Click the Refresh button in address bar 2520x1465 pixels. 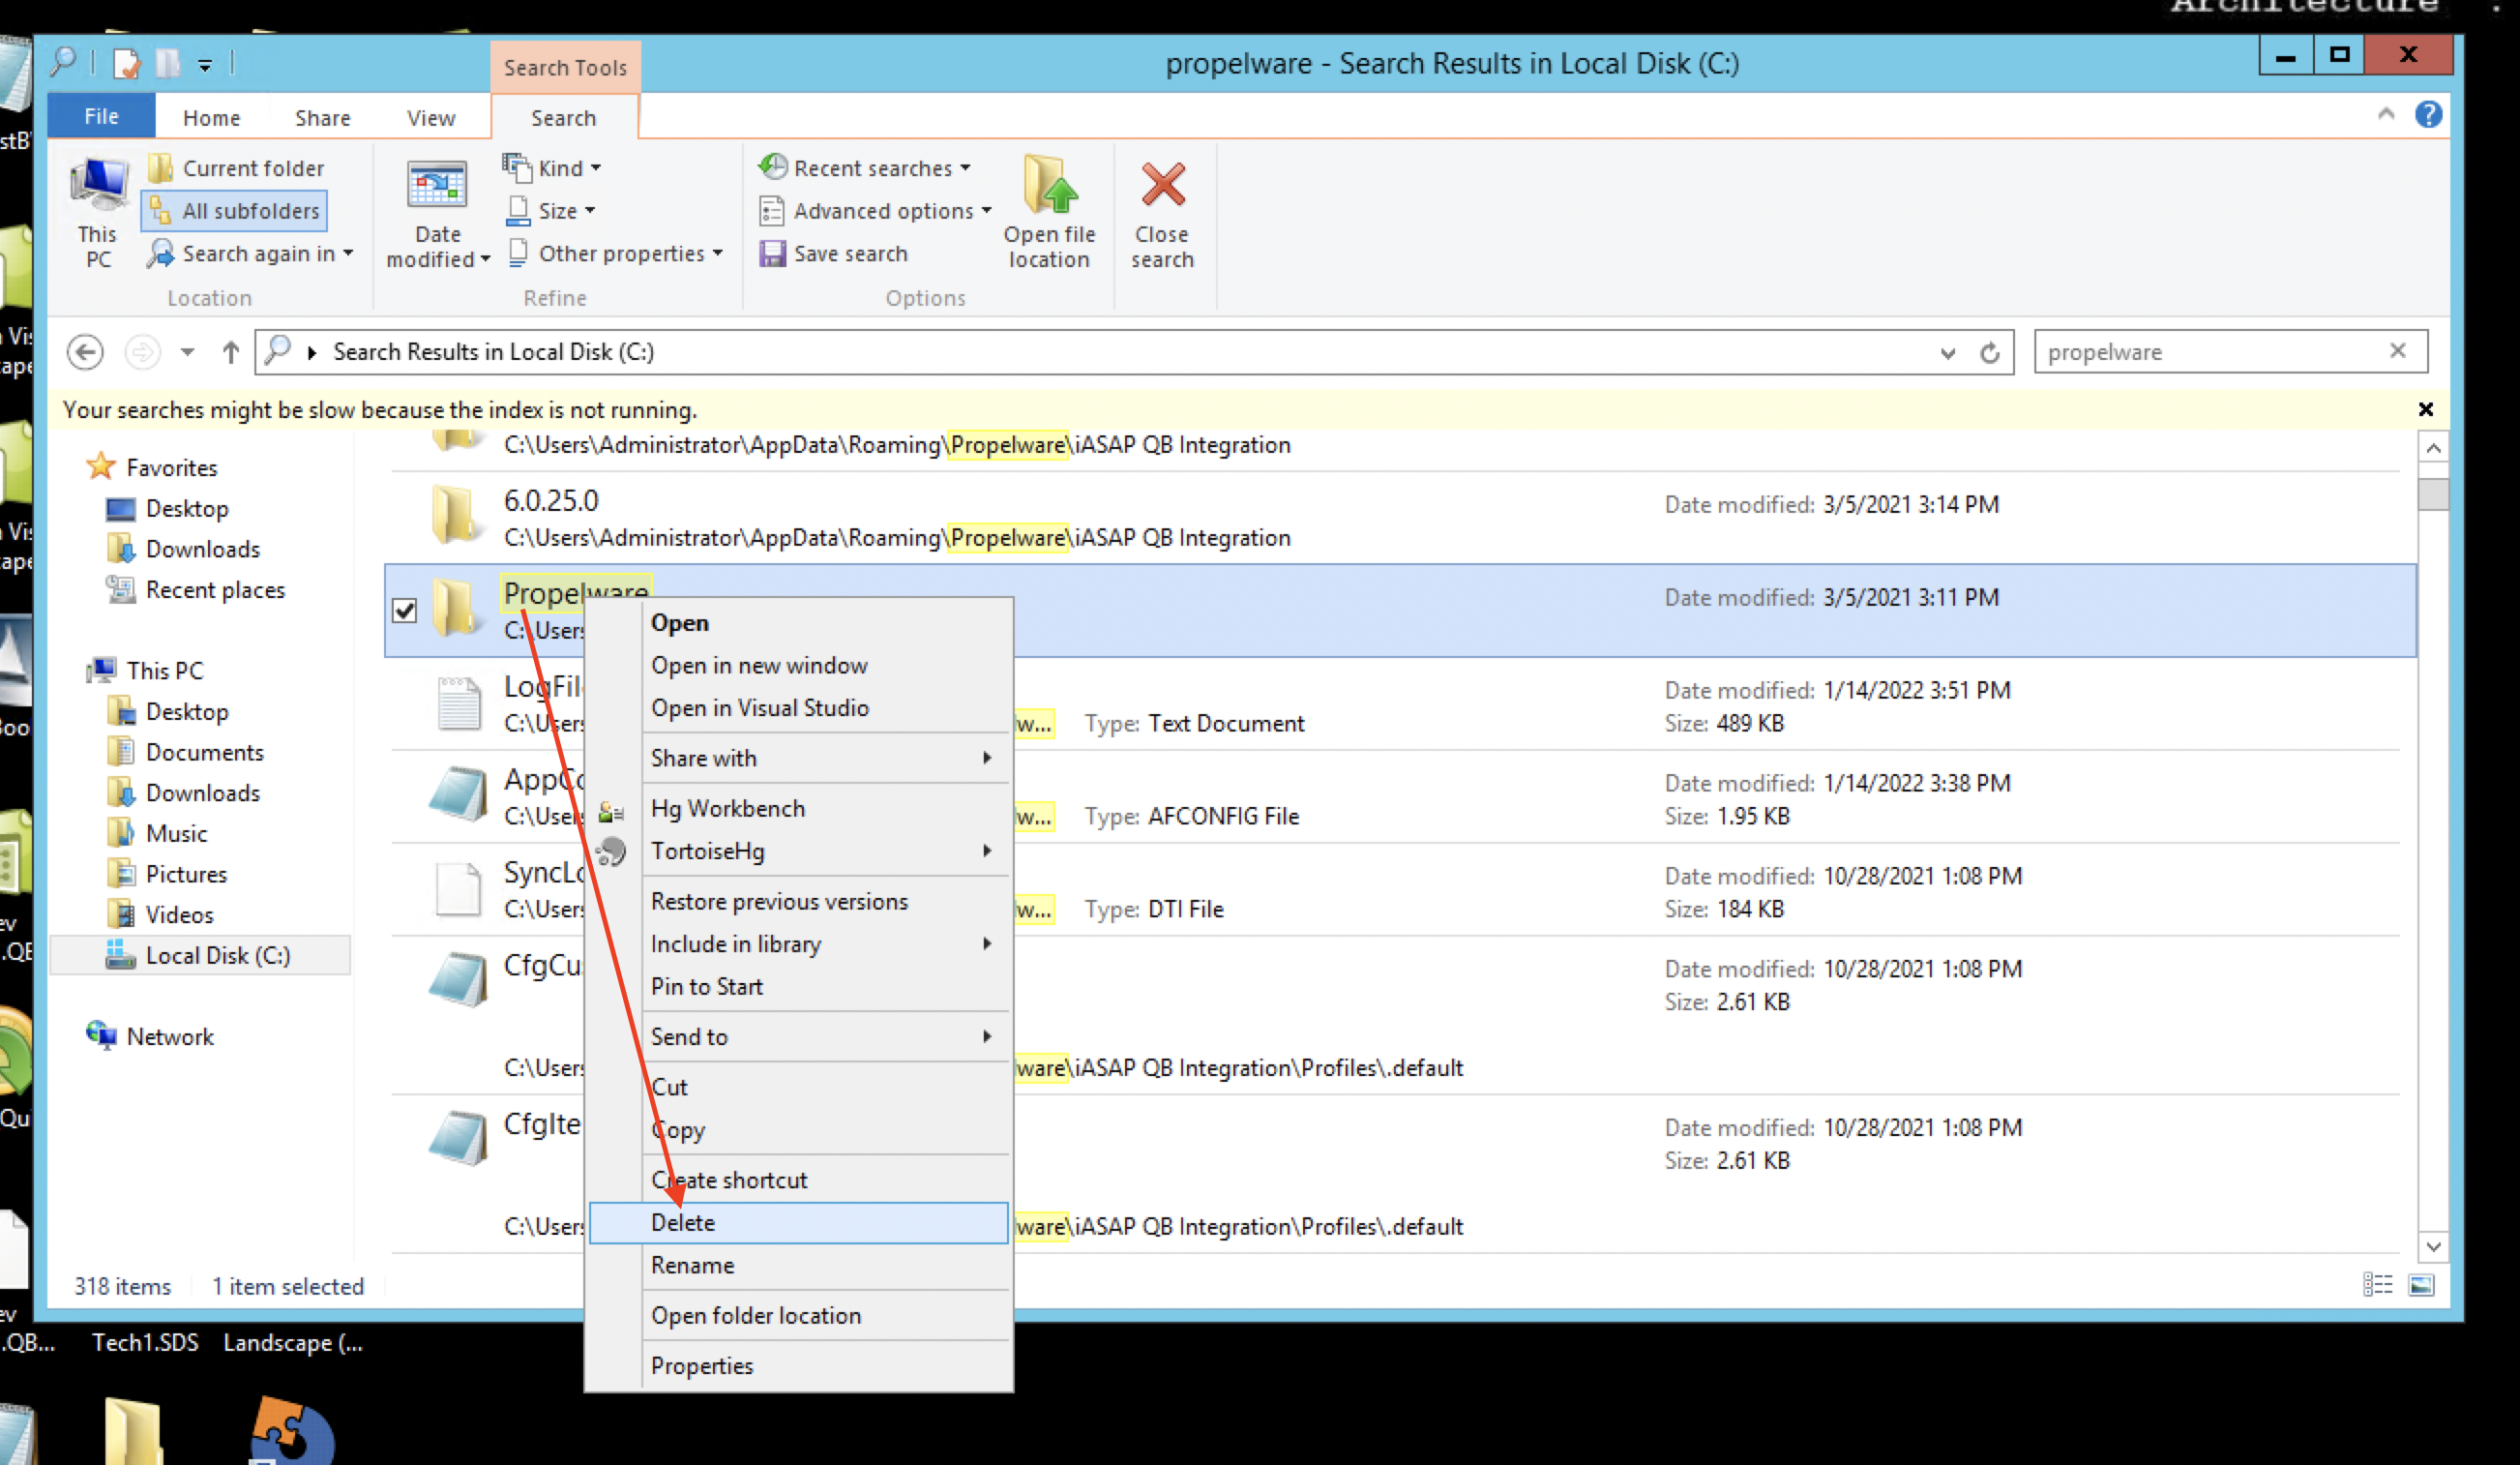click(1990, 352)
